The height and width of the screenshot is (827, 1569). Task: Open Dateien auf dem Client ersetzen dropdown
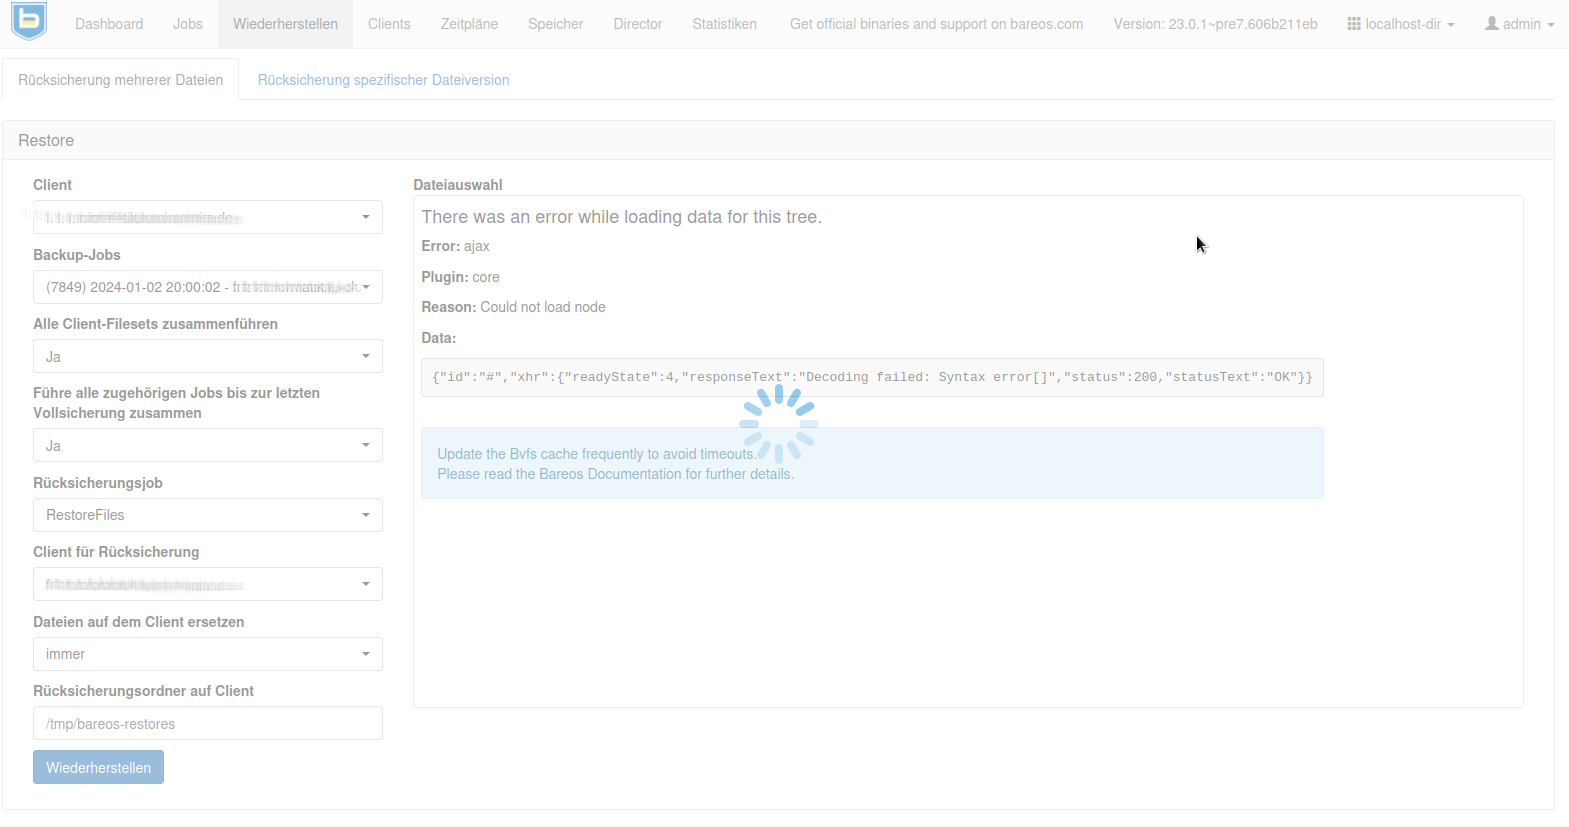coord(207,654)
